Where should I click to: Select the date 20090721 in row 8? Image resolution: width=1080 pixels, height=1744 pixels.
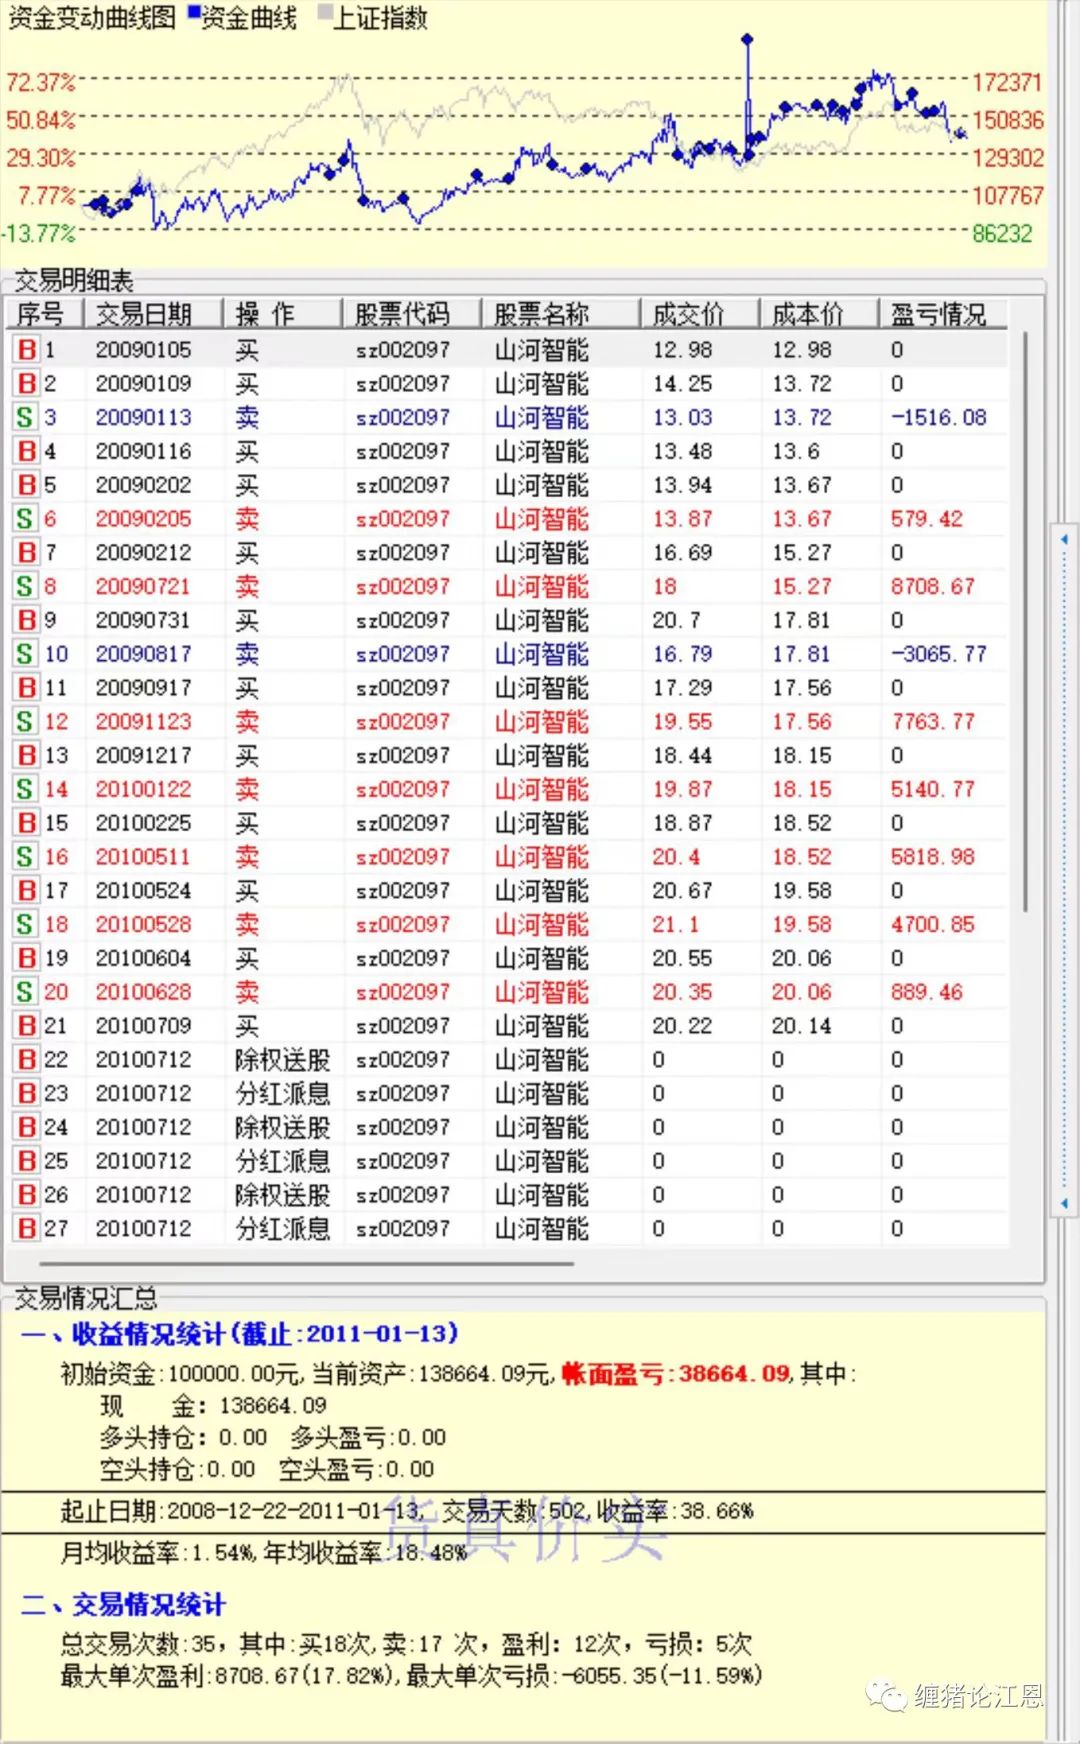(x=143, y=586)
